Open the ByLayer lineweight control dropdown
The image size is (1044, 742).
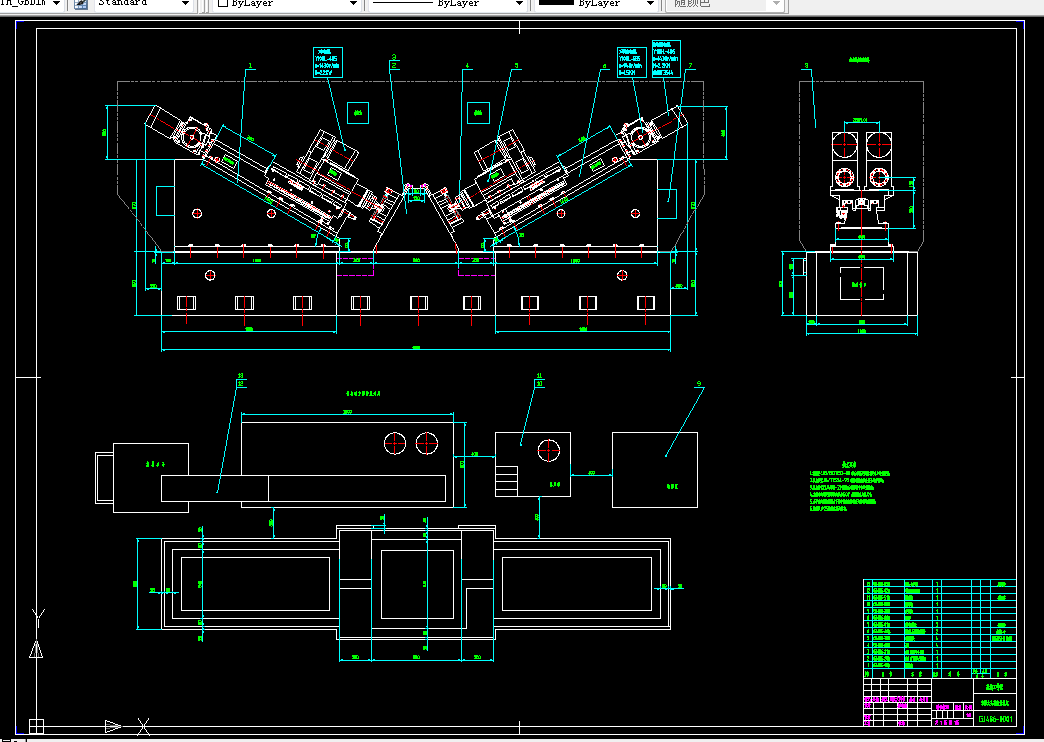click(x=596, y=4)
